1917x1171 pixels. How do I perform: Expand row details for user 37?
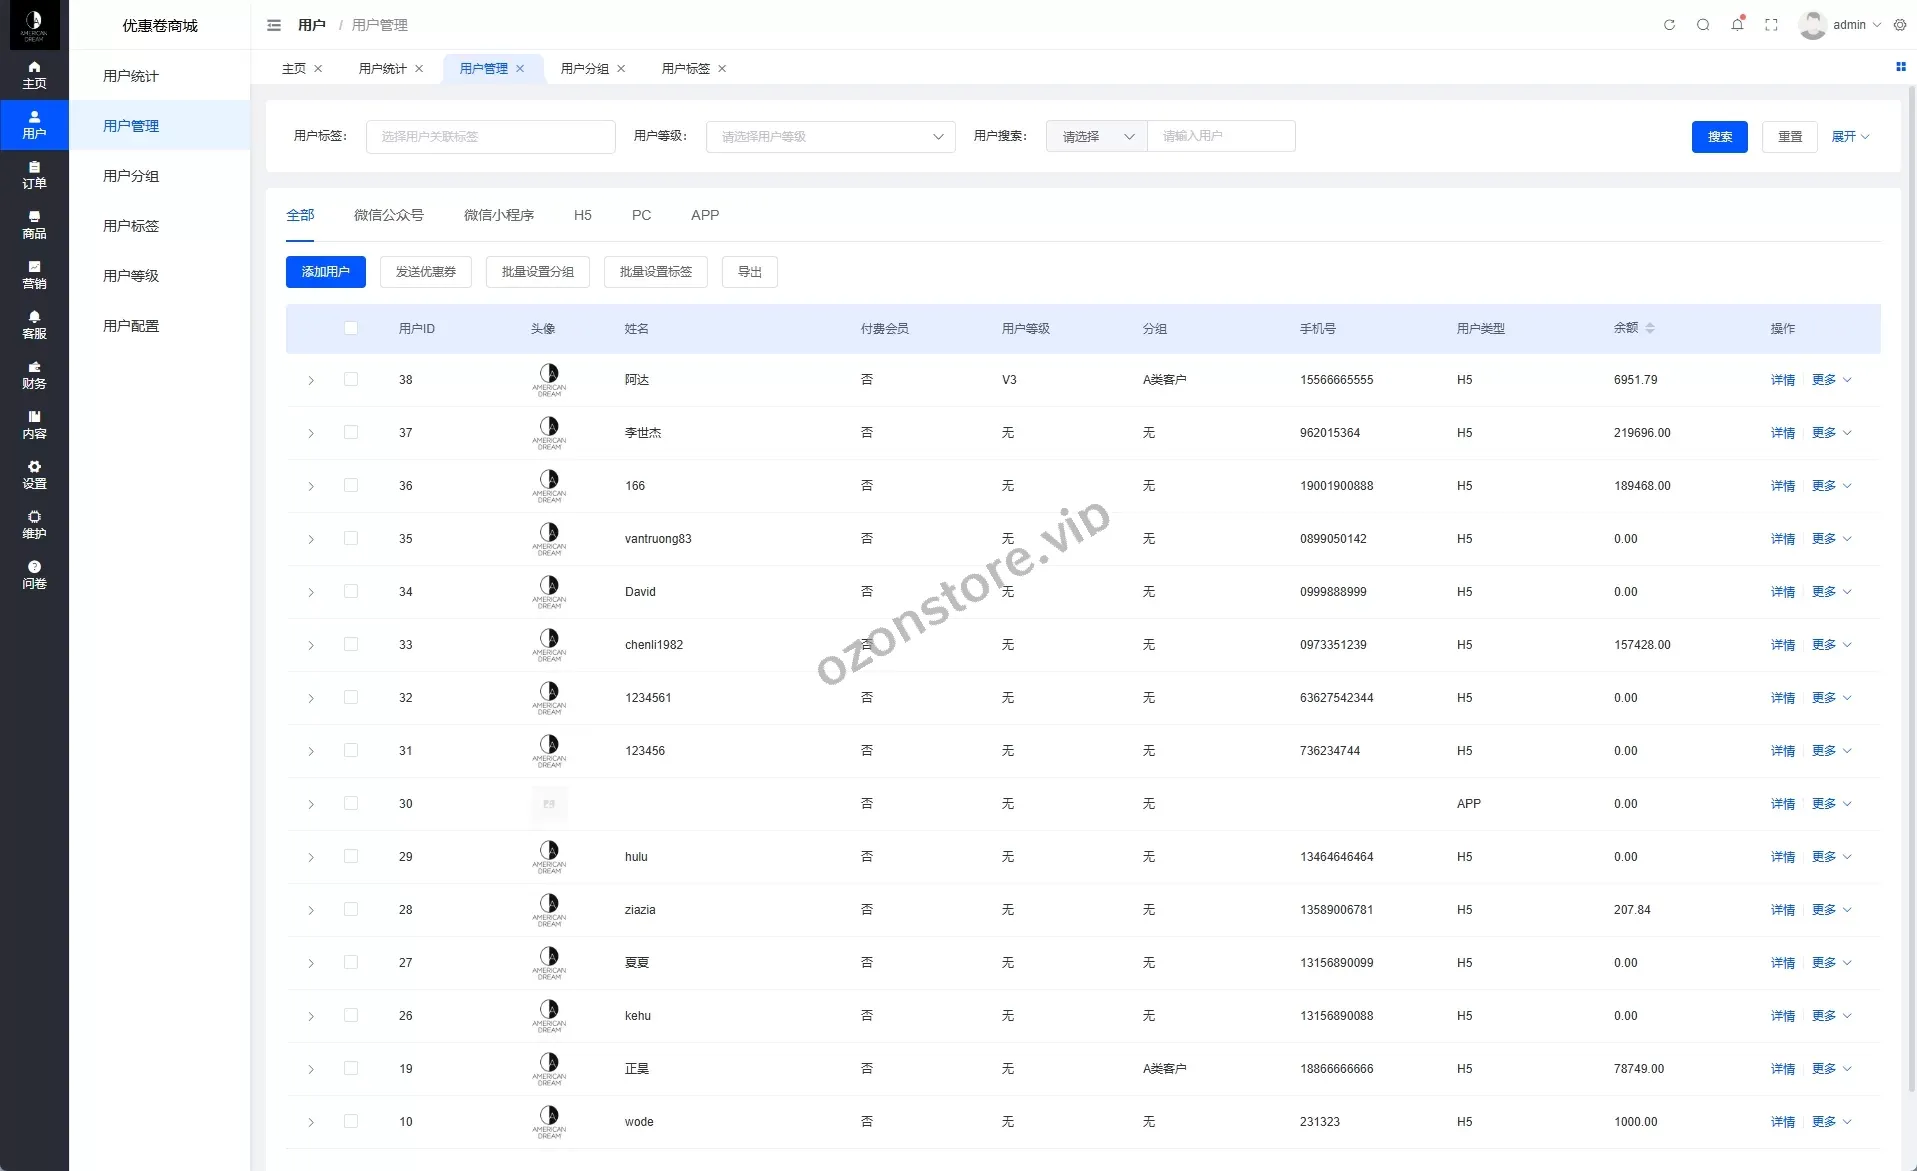tap(311, 433)
